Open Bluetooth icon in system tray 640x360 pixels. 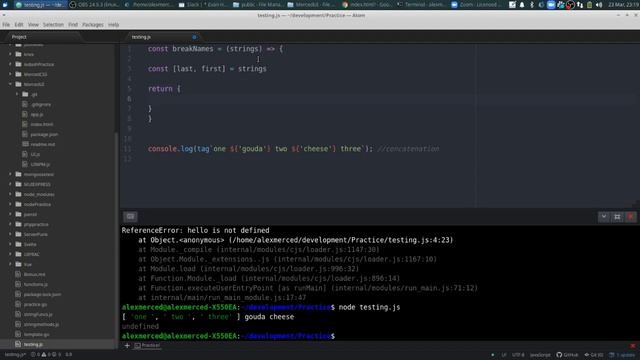(x=531, y=5)
